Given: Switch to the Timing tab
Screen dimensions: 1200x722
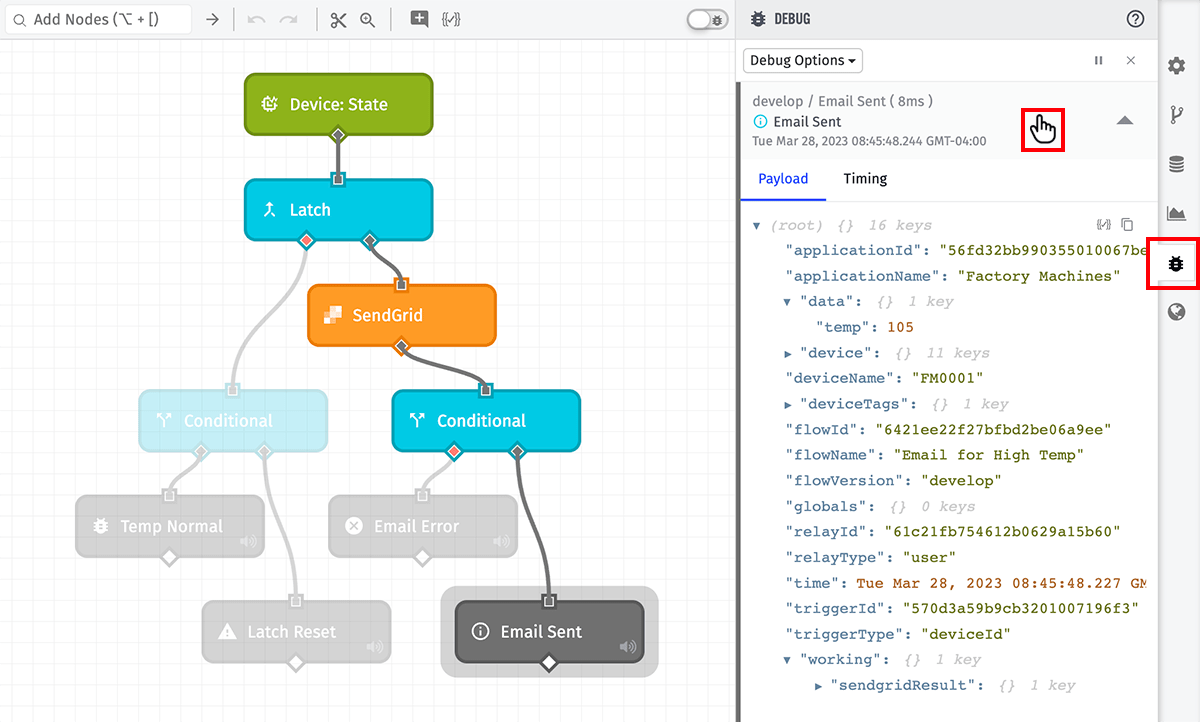Looking at the screenshot, I should (x=865, y=178).
